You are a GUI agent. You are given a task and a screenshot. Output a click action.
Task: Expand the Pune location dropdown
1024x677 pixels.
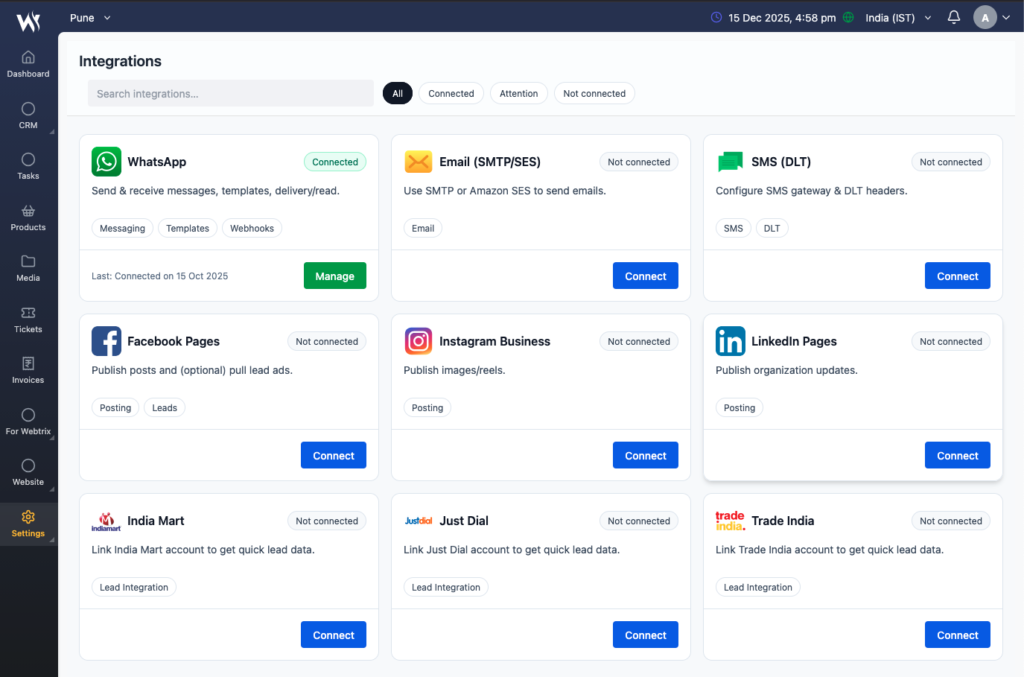[90, 17]
